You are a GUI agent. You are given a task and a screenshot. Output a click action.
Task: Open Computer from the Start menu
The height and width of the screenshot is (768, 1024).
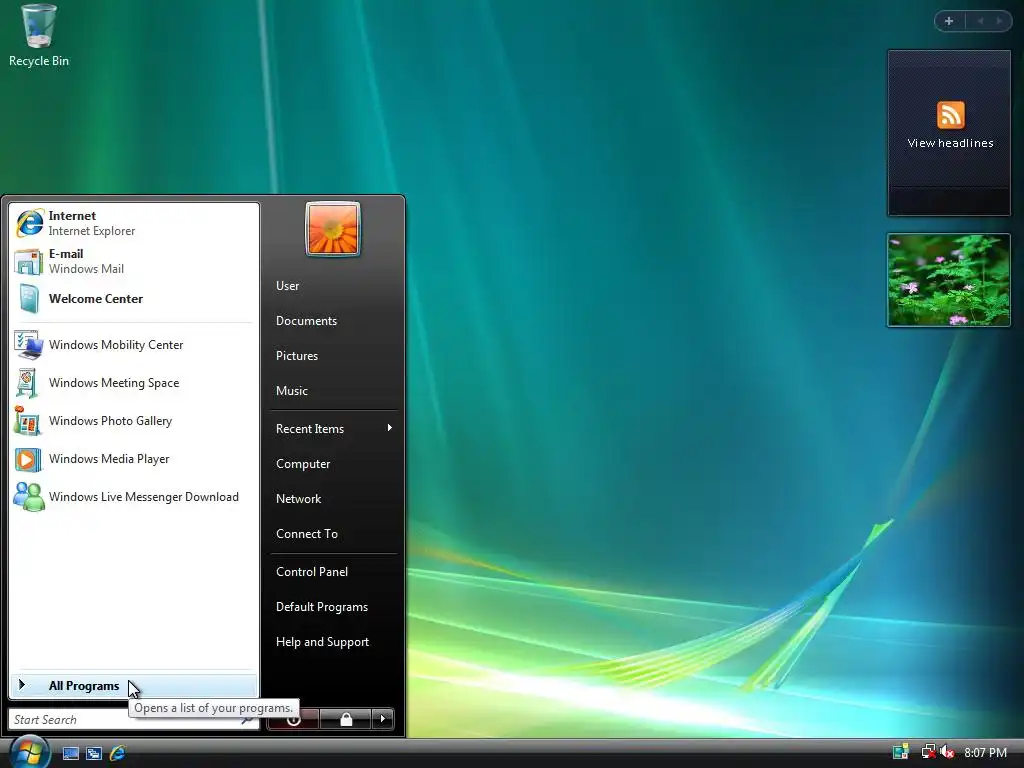point(333,464)
